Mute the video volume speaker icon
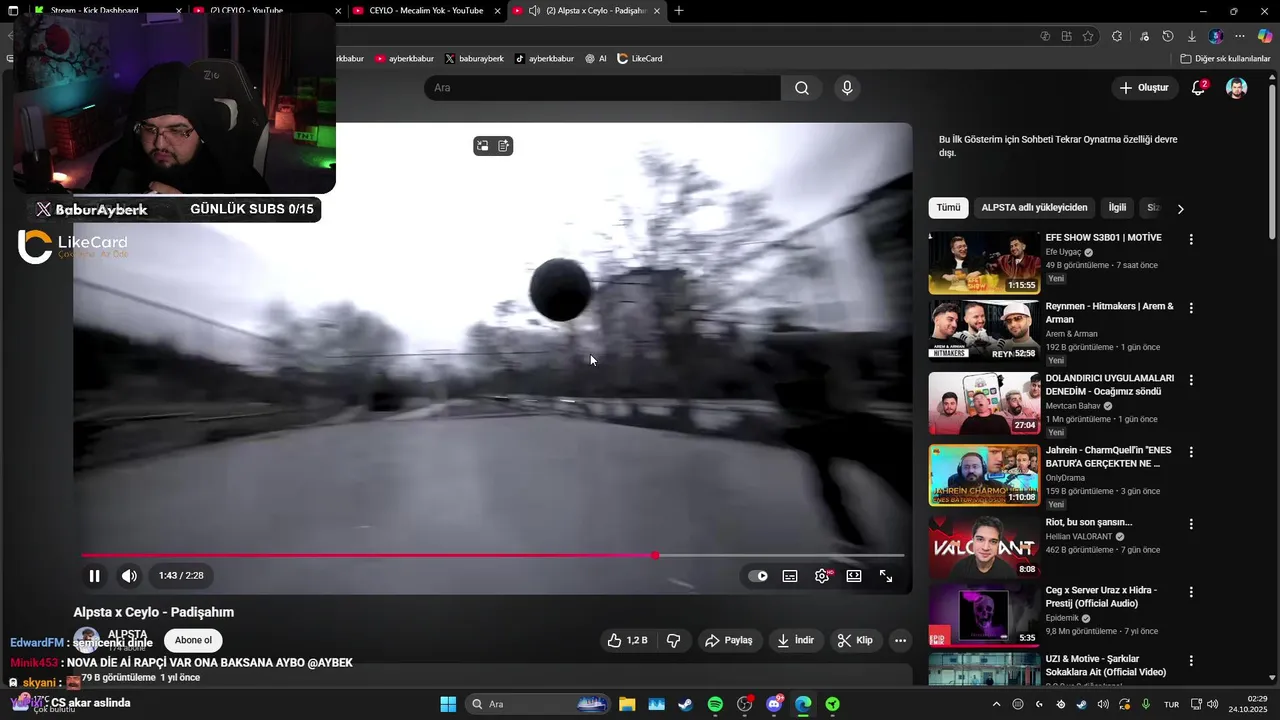The width and height of the screenshot is (1280, 720). 129,576
